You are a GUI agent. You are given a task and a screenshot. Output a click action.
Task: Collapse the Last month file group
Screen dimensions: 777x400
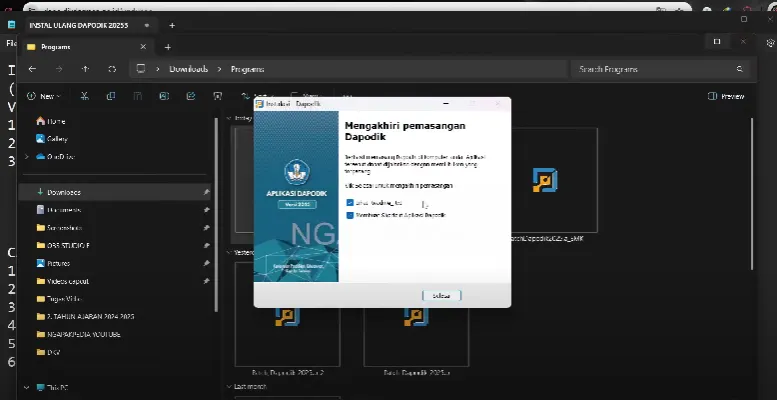229,387
